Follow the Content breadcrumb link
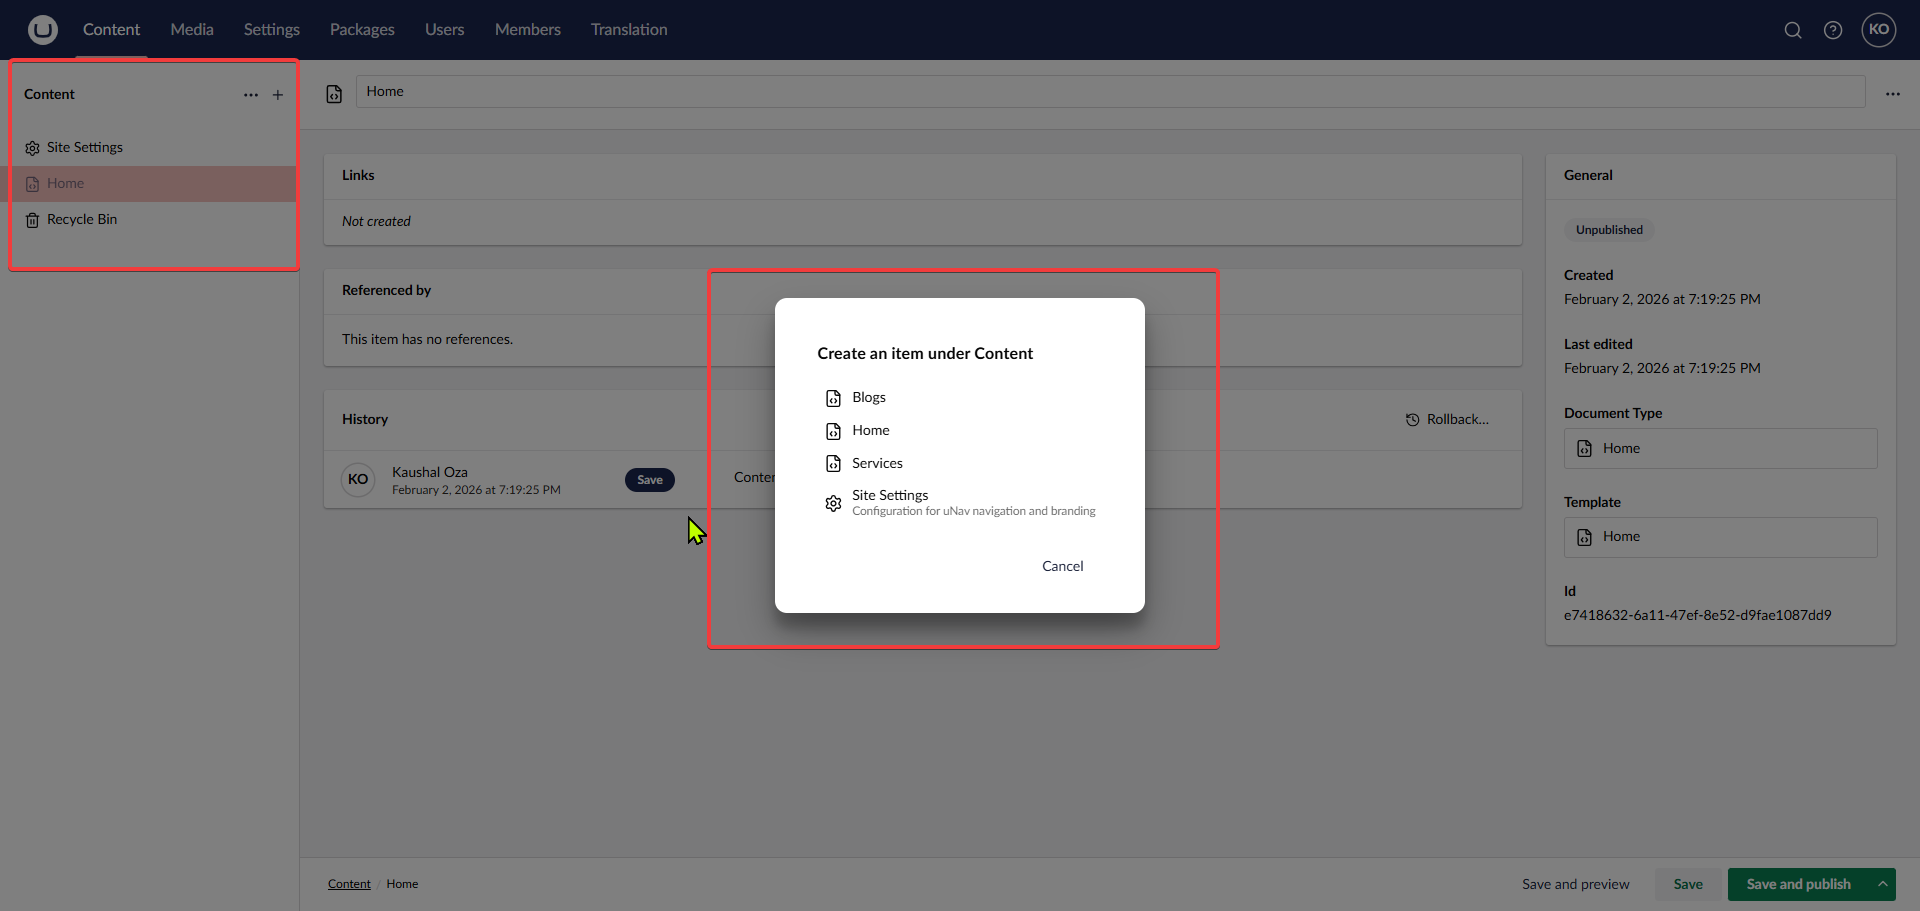1920x911 pixels. (348, 884)
